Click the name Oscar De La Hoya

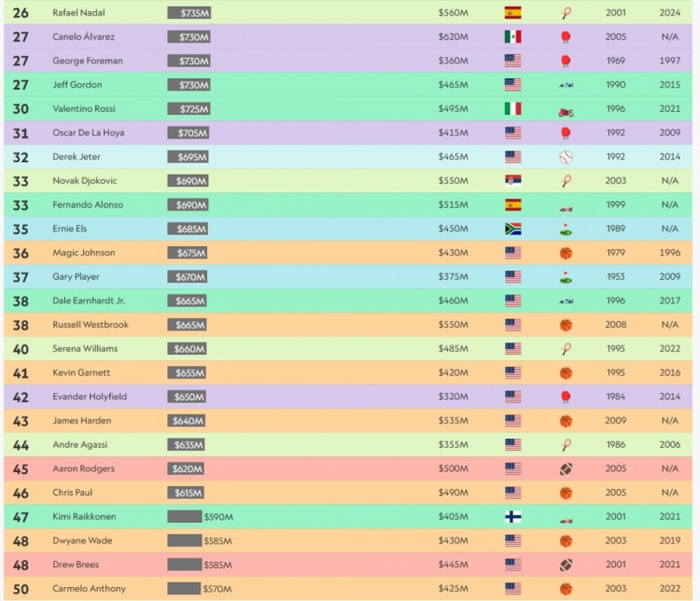88,133
